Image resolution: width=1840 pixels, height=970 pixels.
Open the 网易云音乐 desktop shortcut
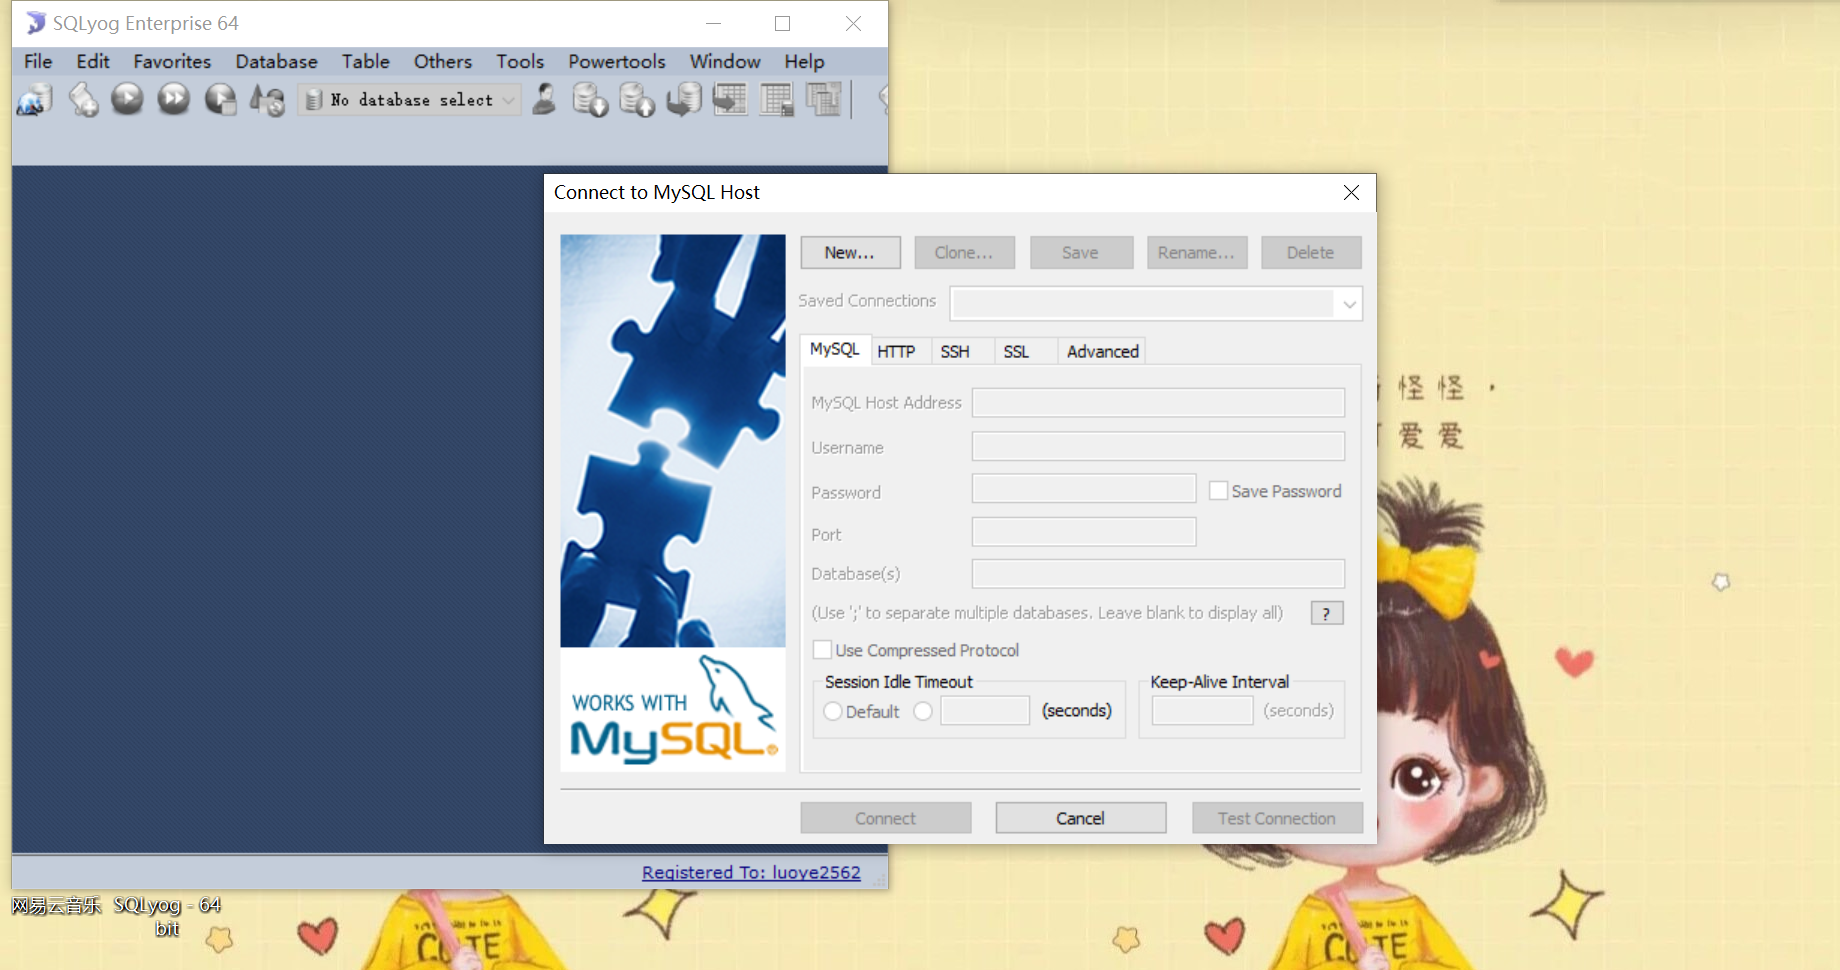tap(56, 905)
